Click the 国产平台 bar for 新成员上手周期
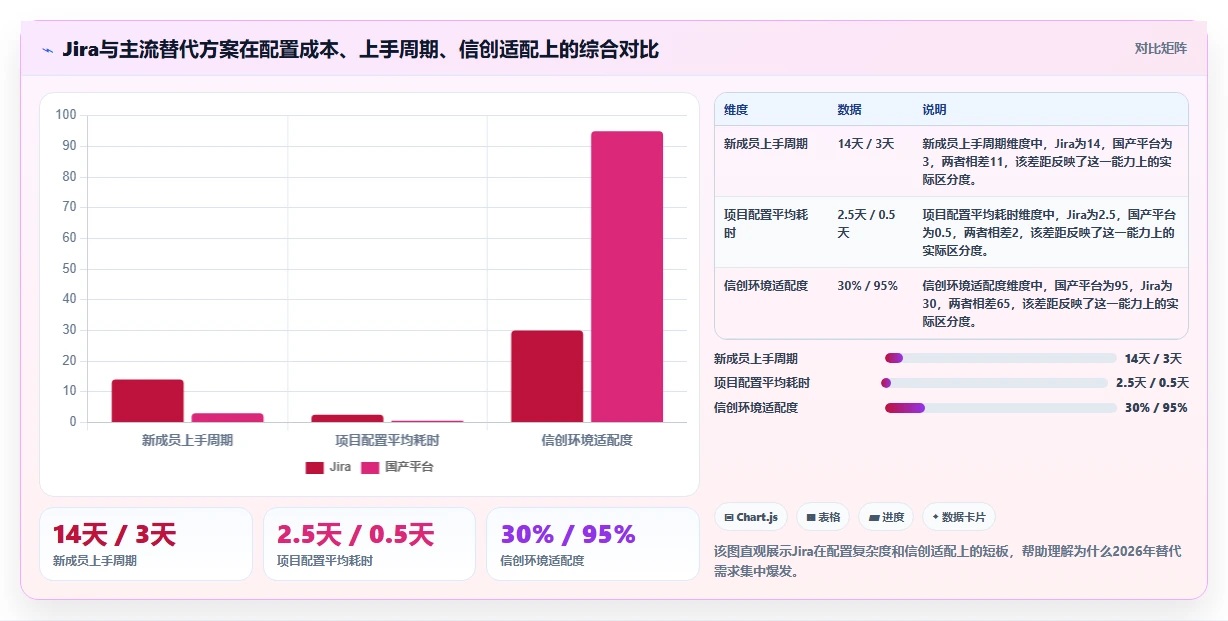The image size is (1228, 621). [227, 418]
